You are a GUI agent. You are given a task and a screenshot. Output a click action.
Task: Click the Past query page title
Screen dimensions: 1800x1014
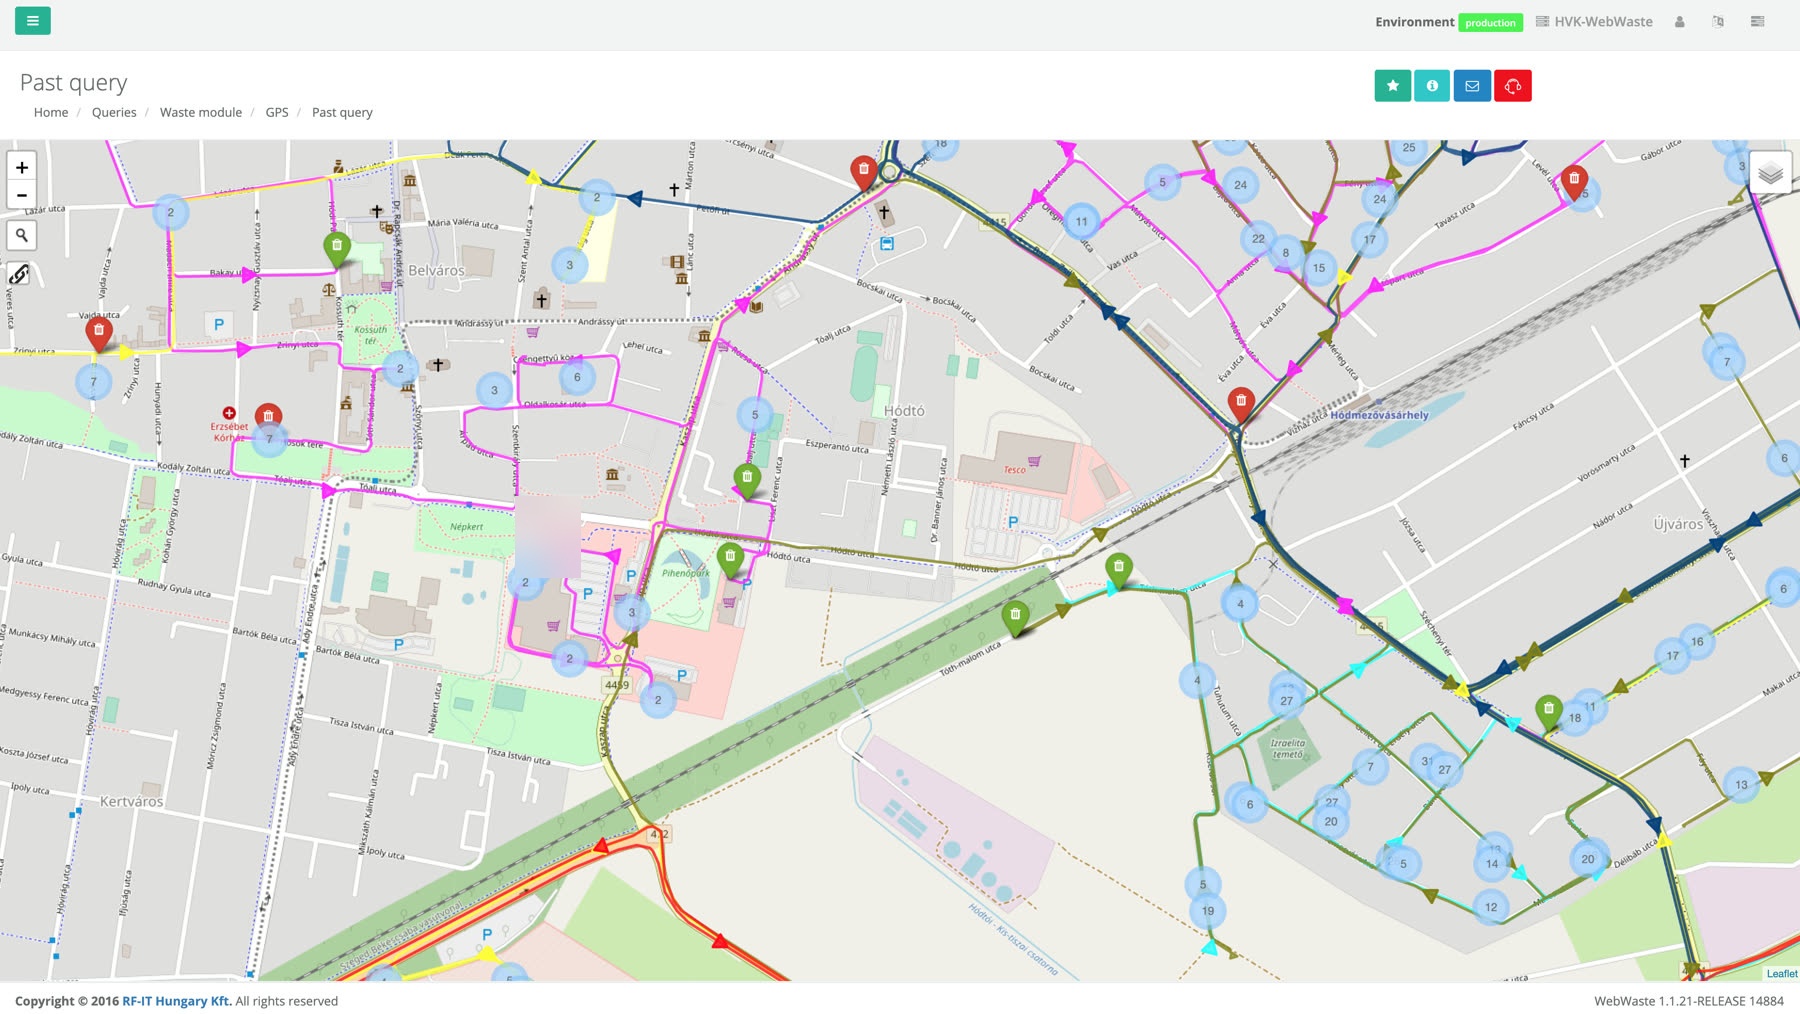pos(74,83)
